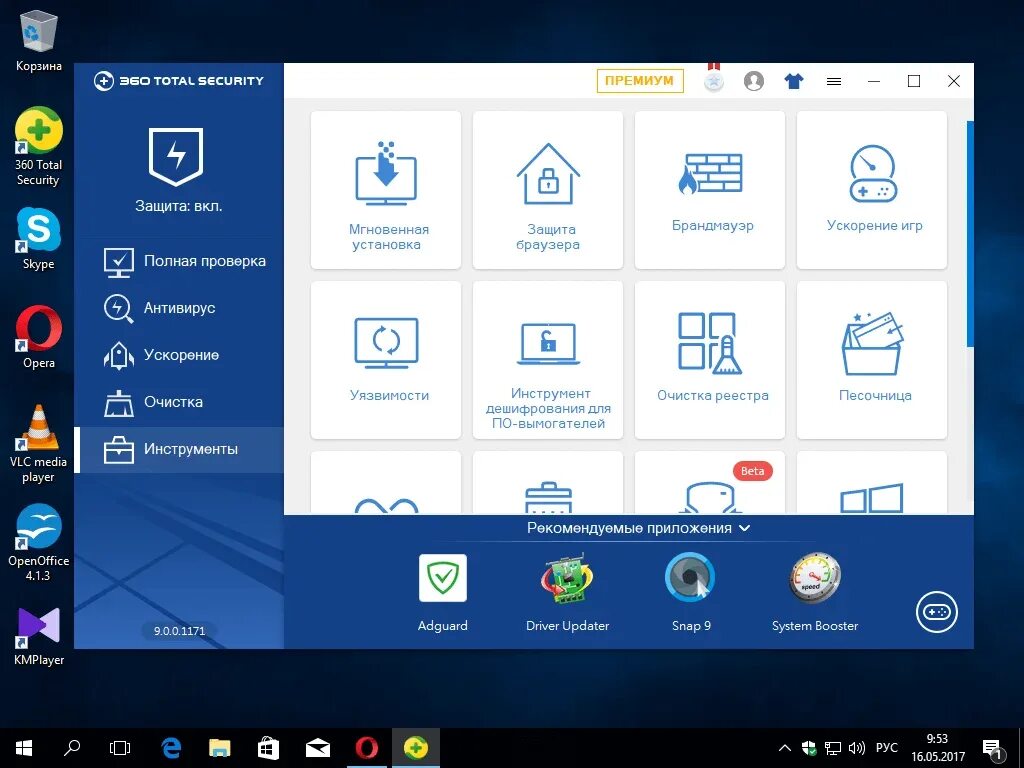Screen dimensions: 1024x768
Task: Launch Microsoft Edge from the taskbar
Action: click(171, 748)
